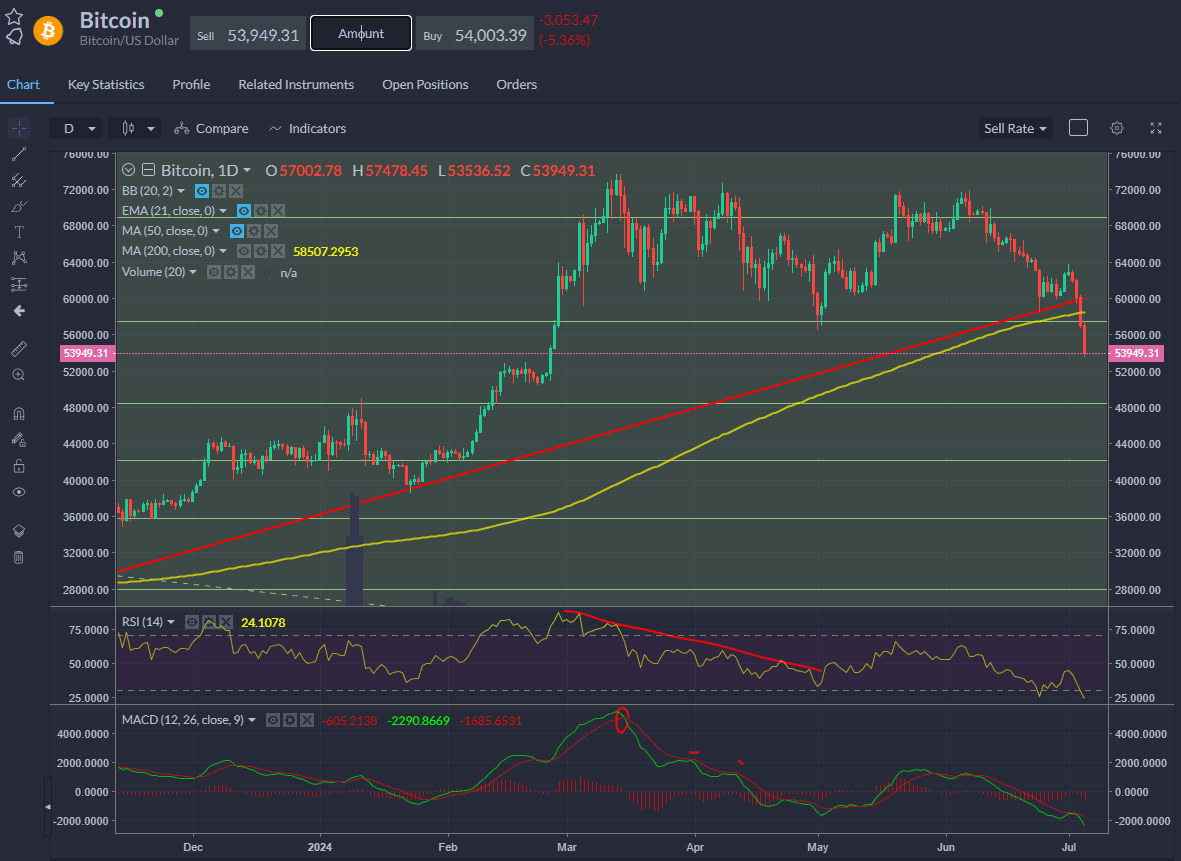Toggle stay-in-drawing-mode pencil lock
Viewport: 1181px width, 861px height.
tap(19, 440)
